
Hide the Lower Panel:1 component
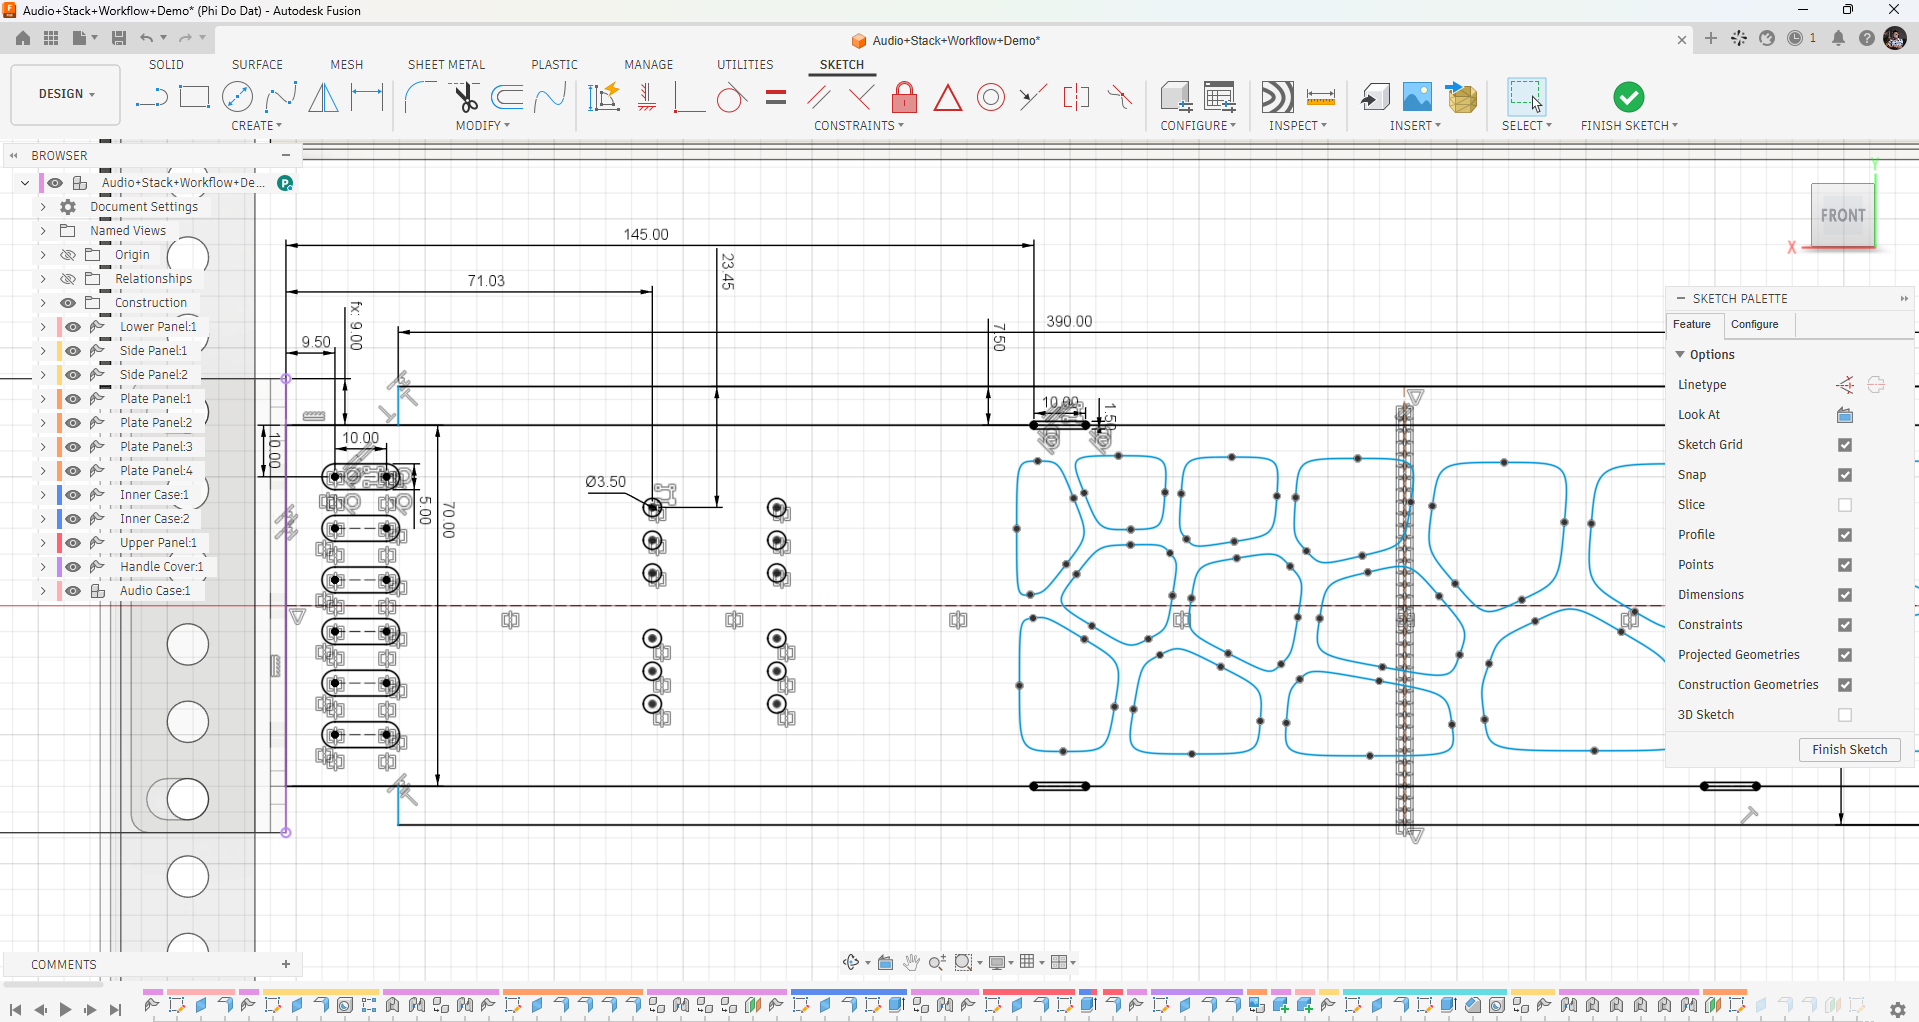pyautogui.click(x=73, y=327)
